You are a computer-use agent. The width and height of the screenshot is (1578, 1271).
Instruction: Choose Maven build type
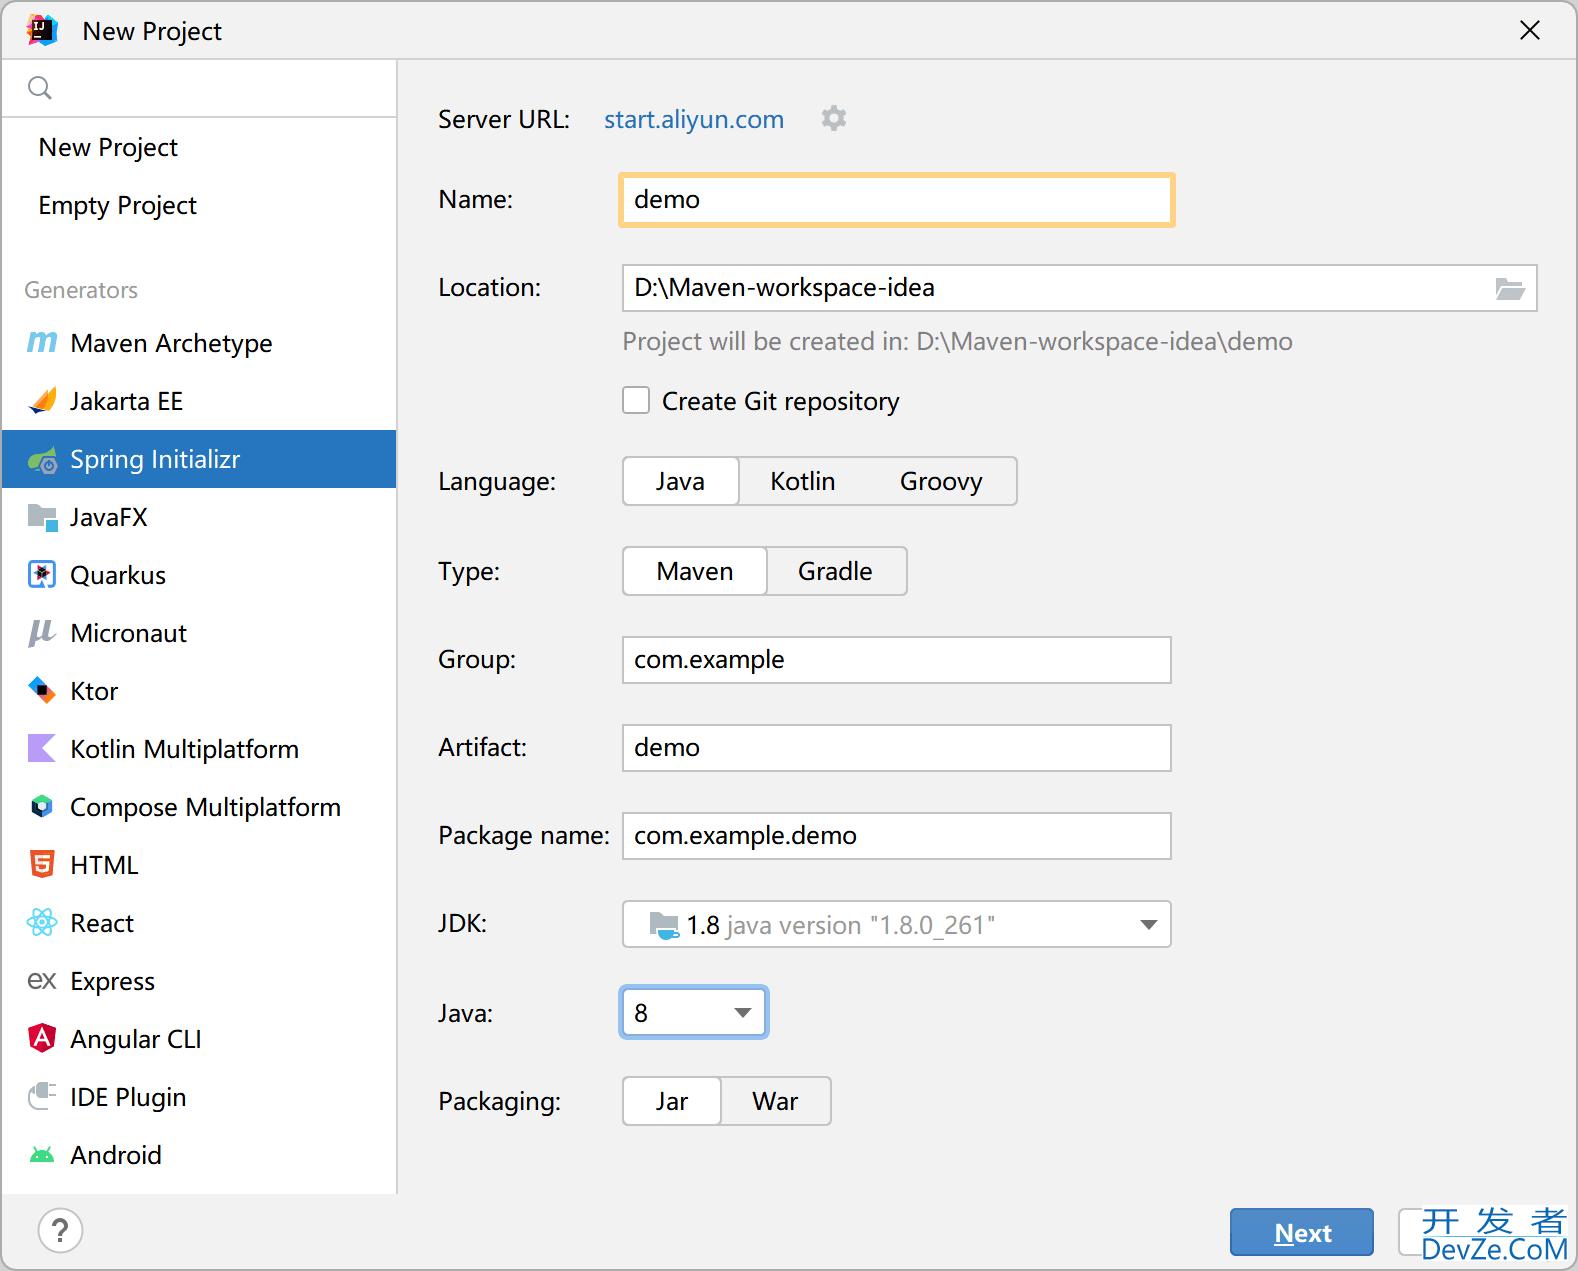(695, 571)
